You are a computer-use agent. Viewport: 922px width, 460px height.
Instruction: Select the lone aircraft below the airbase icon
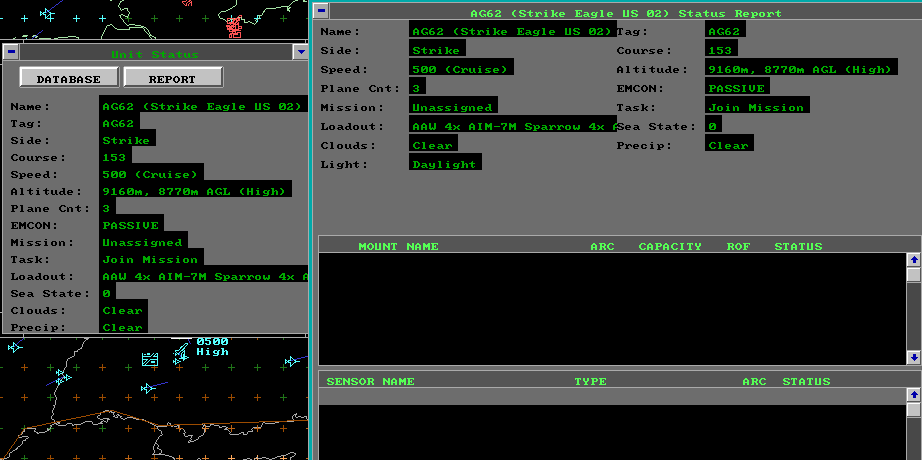[148, 388]
